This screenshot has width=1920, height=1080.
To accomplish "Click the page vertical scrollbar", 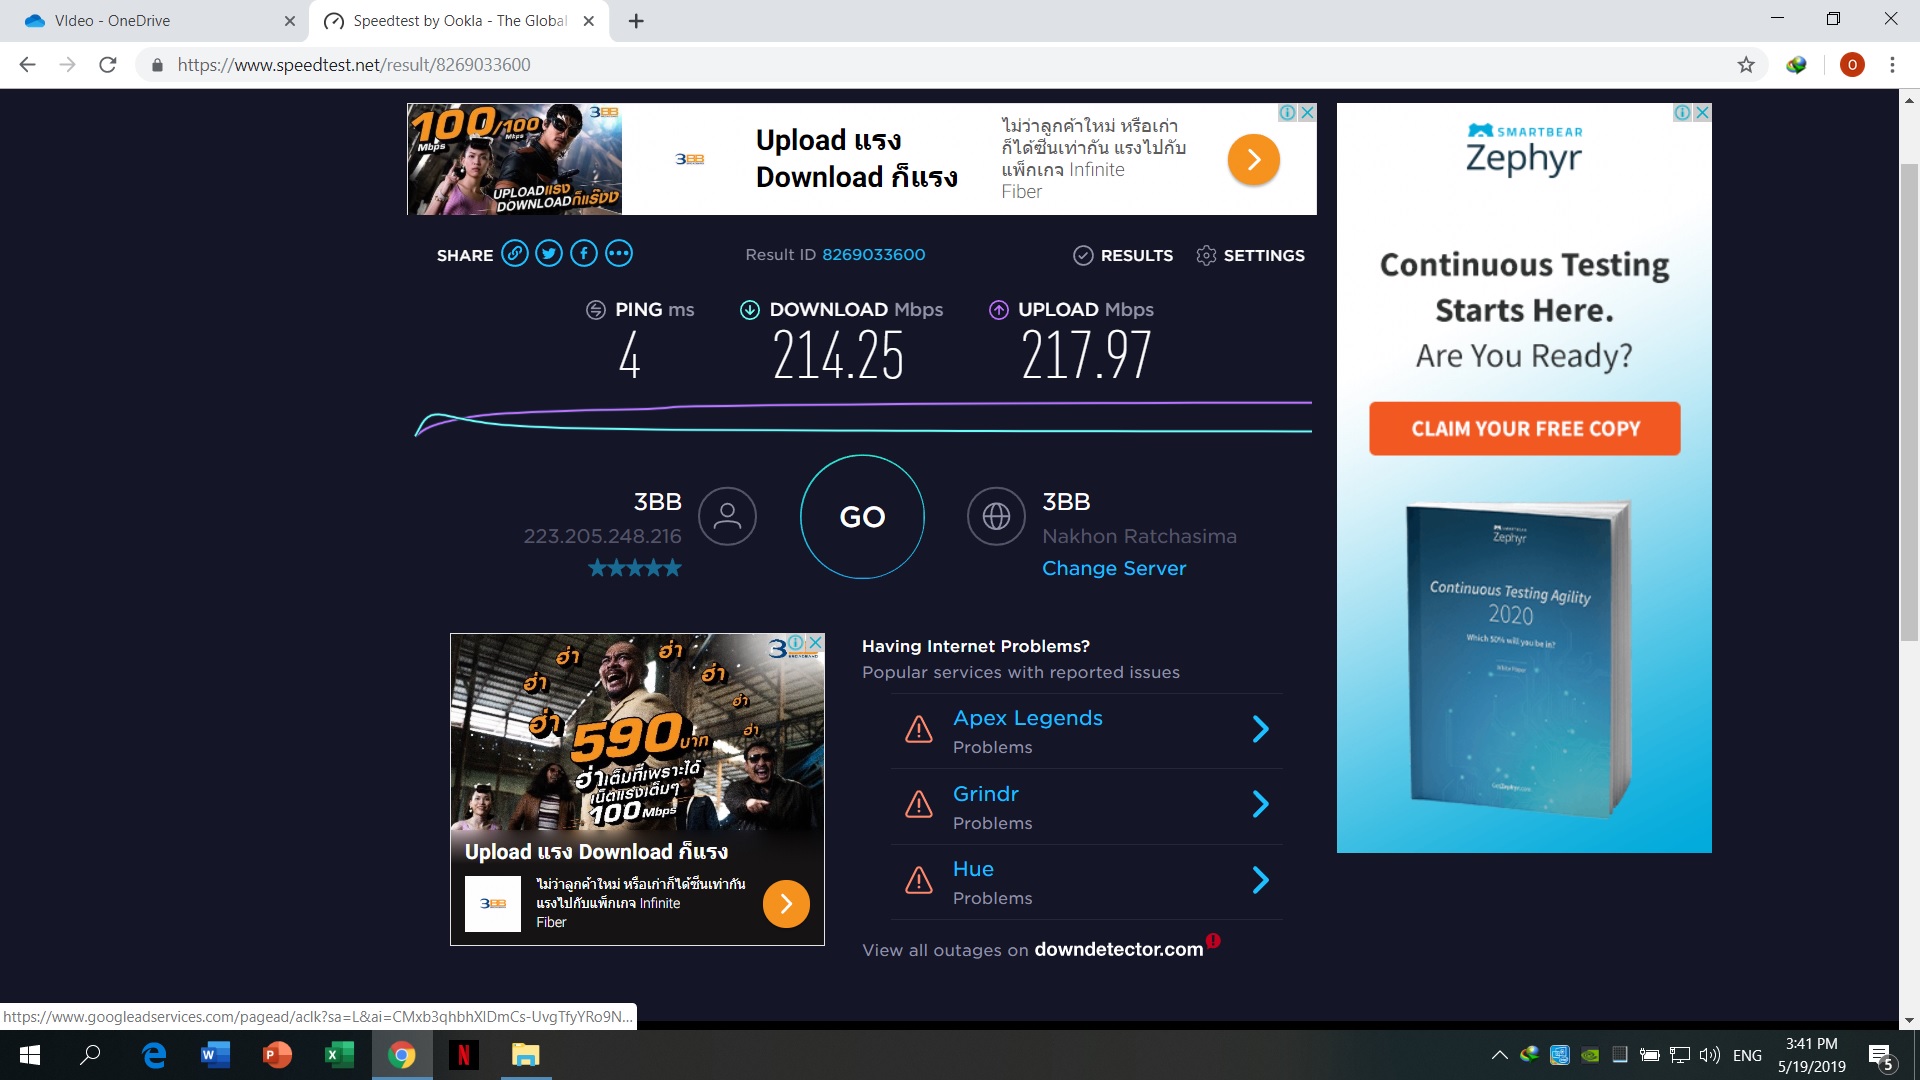I will click(1909, 400).
